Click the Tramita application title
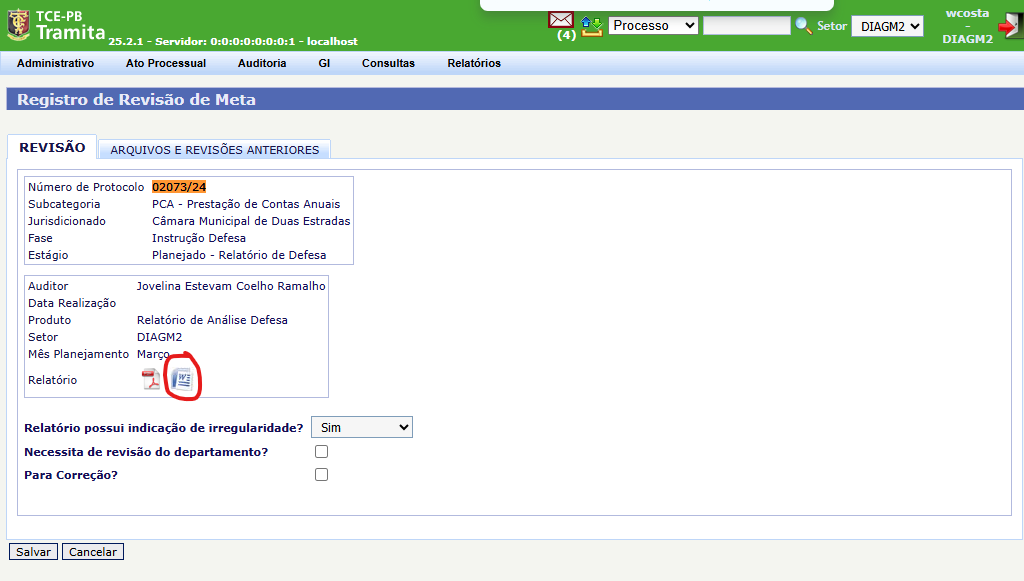Screen dimensions: 1024x581 (x=71, y=32)
